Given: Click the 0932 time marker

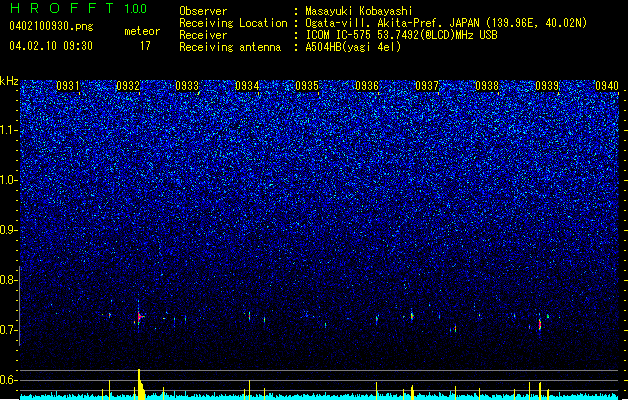Looking at the screenshot, I should point(128,86).
